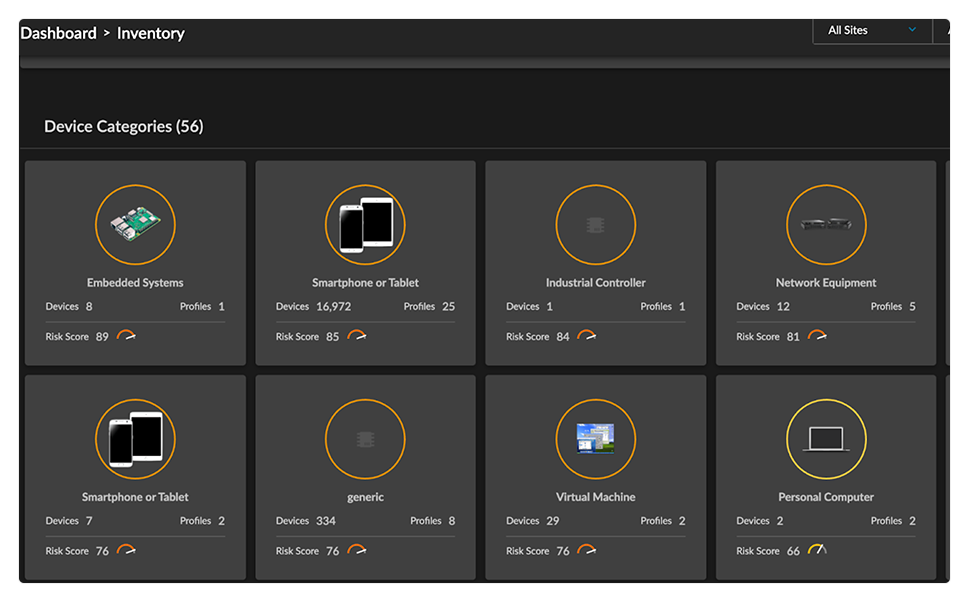Click Inventory in the breadcrumb

151,33
